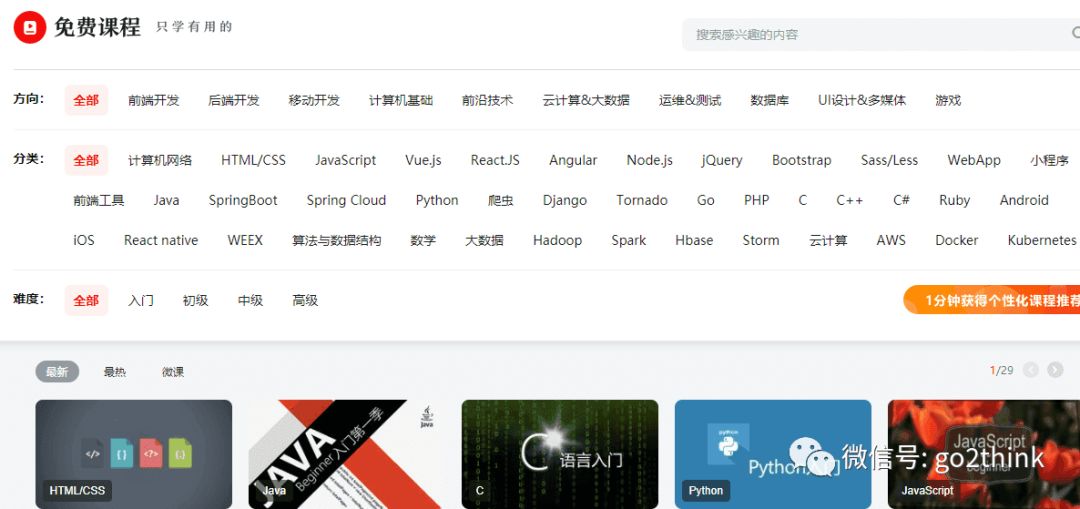Select 运维&测试 direction filter
This screenshot has height=509, width=1080.
pos(690,100)
